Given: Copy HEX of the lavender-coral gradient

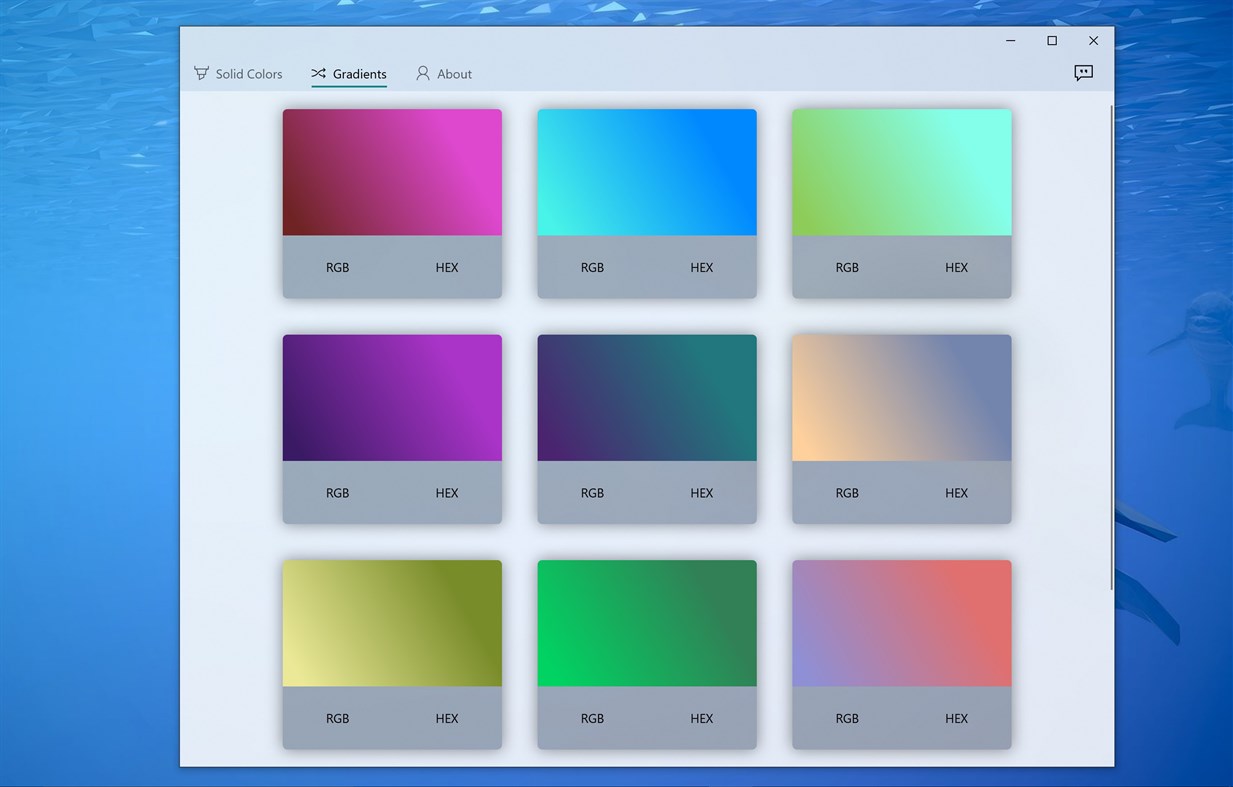Looking at the screenshot, I should tap(956, 718).
